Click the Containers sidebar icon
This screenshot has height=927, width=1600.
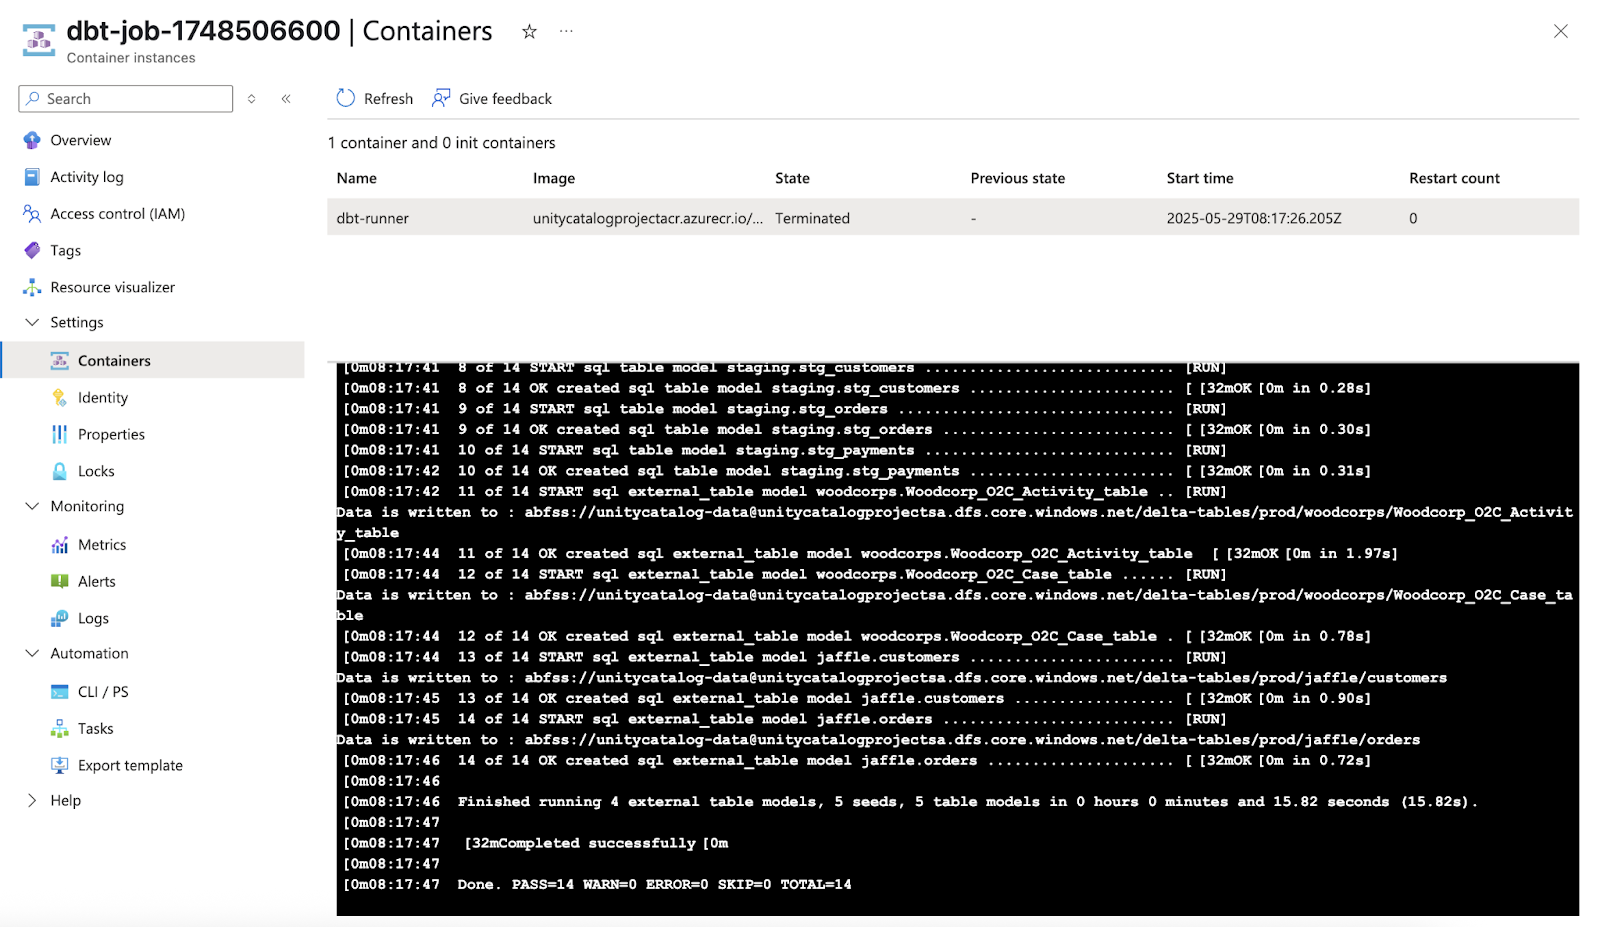60,361
